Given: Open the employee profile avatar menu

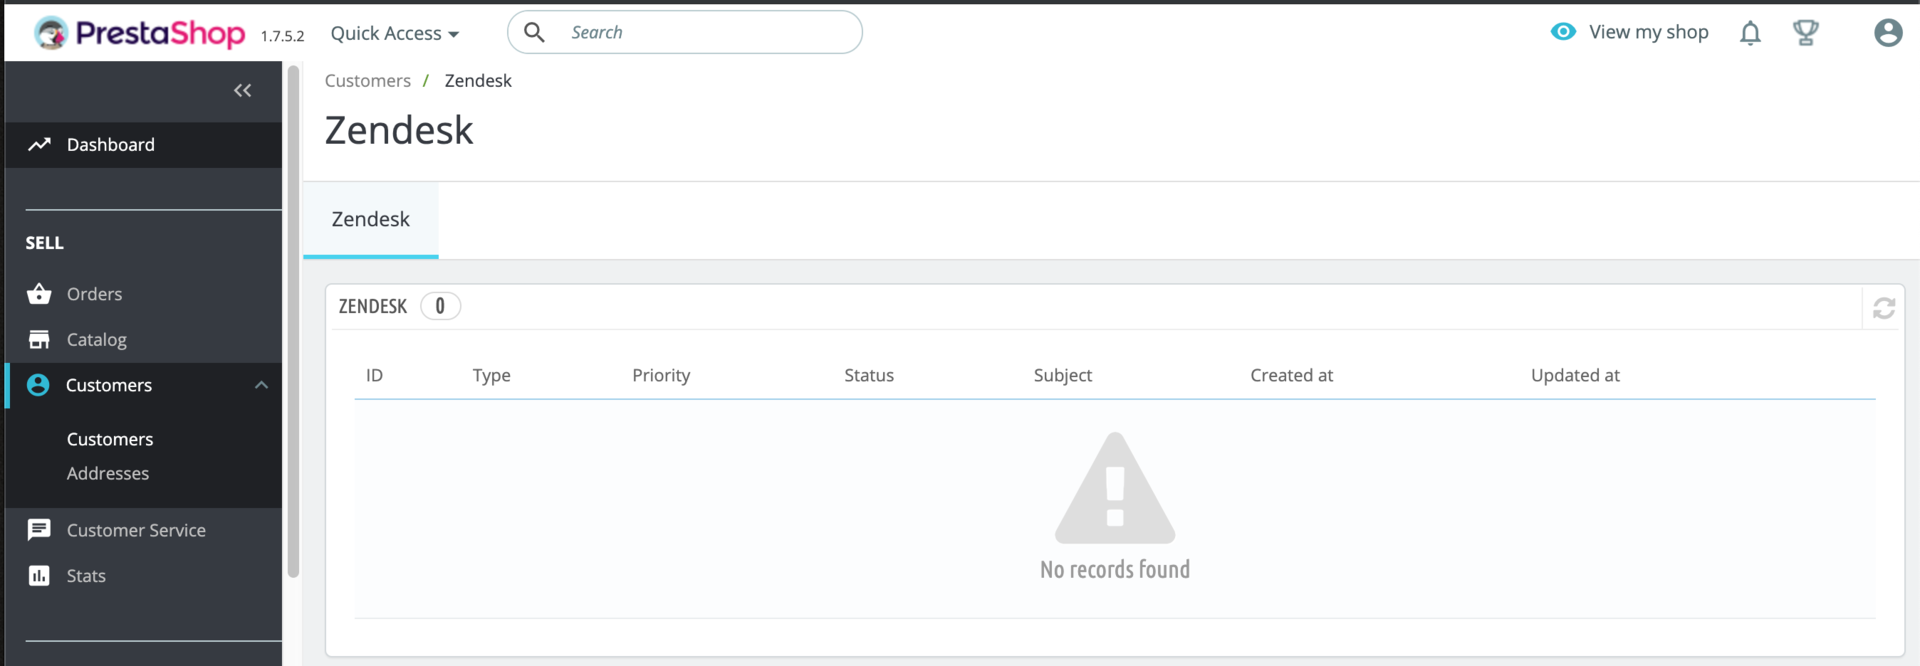Looking at the screenshot, I should pos(1888,33).
